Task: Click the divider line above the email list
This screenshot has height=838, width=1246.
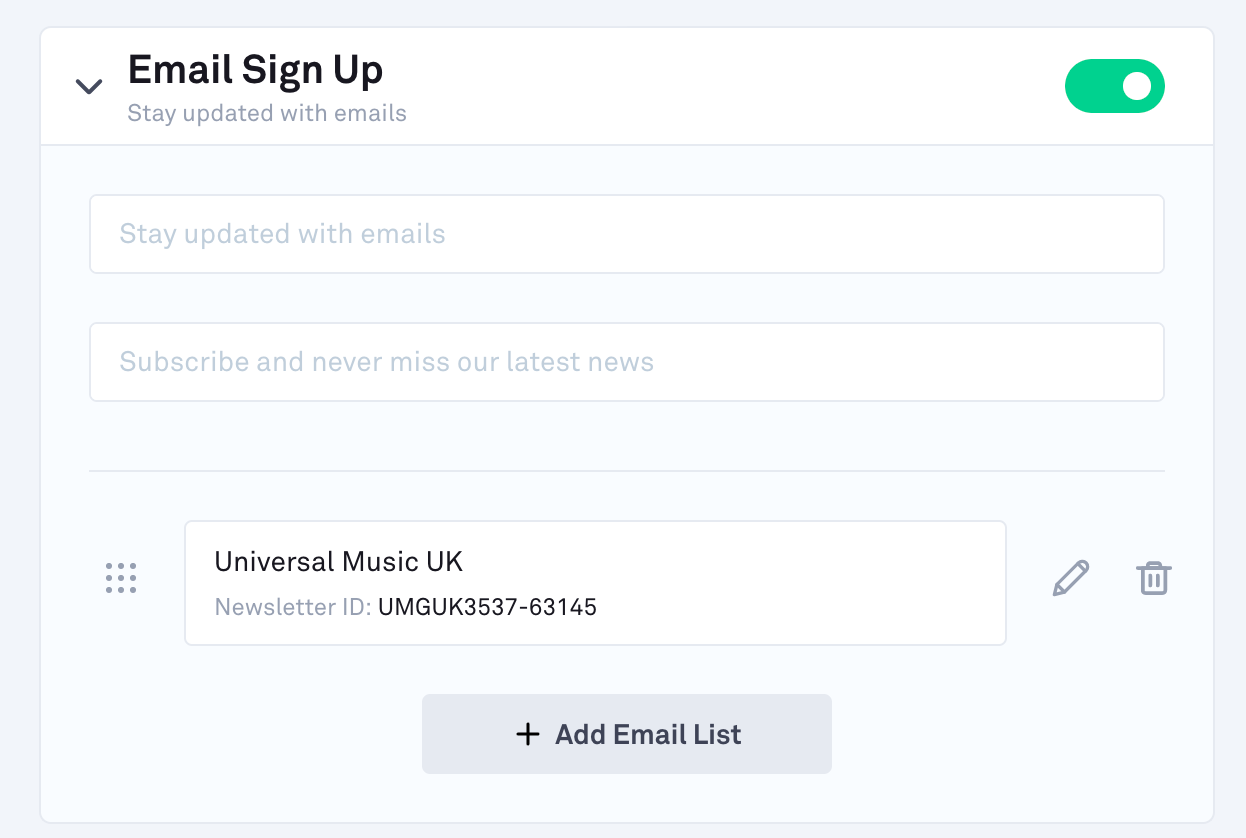Action: [x=626, y=470]
